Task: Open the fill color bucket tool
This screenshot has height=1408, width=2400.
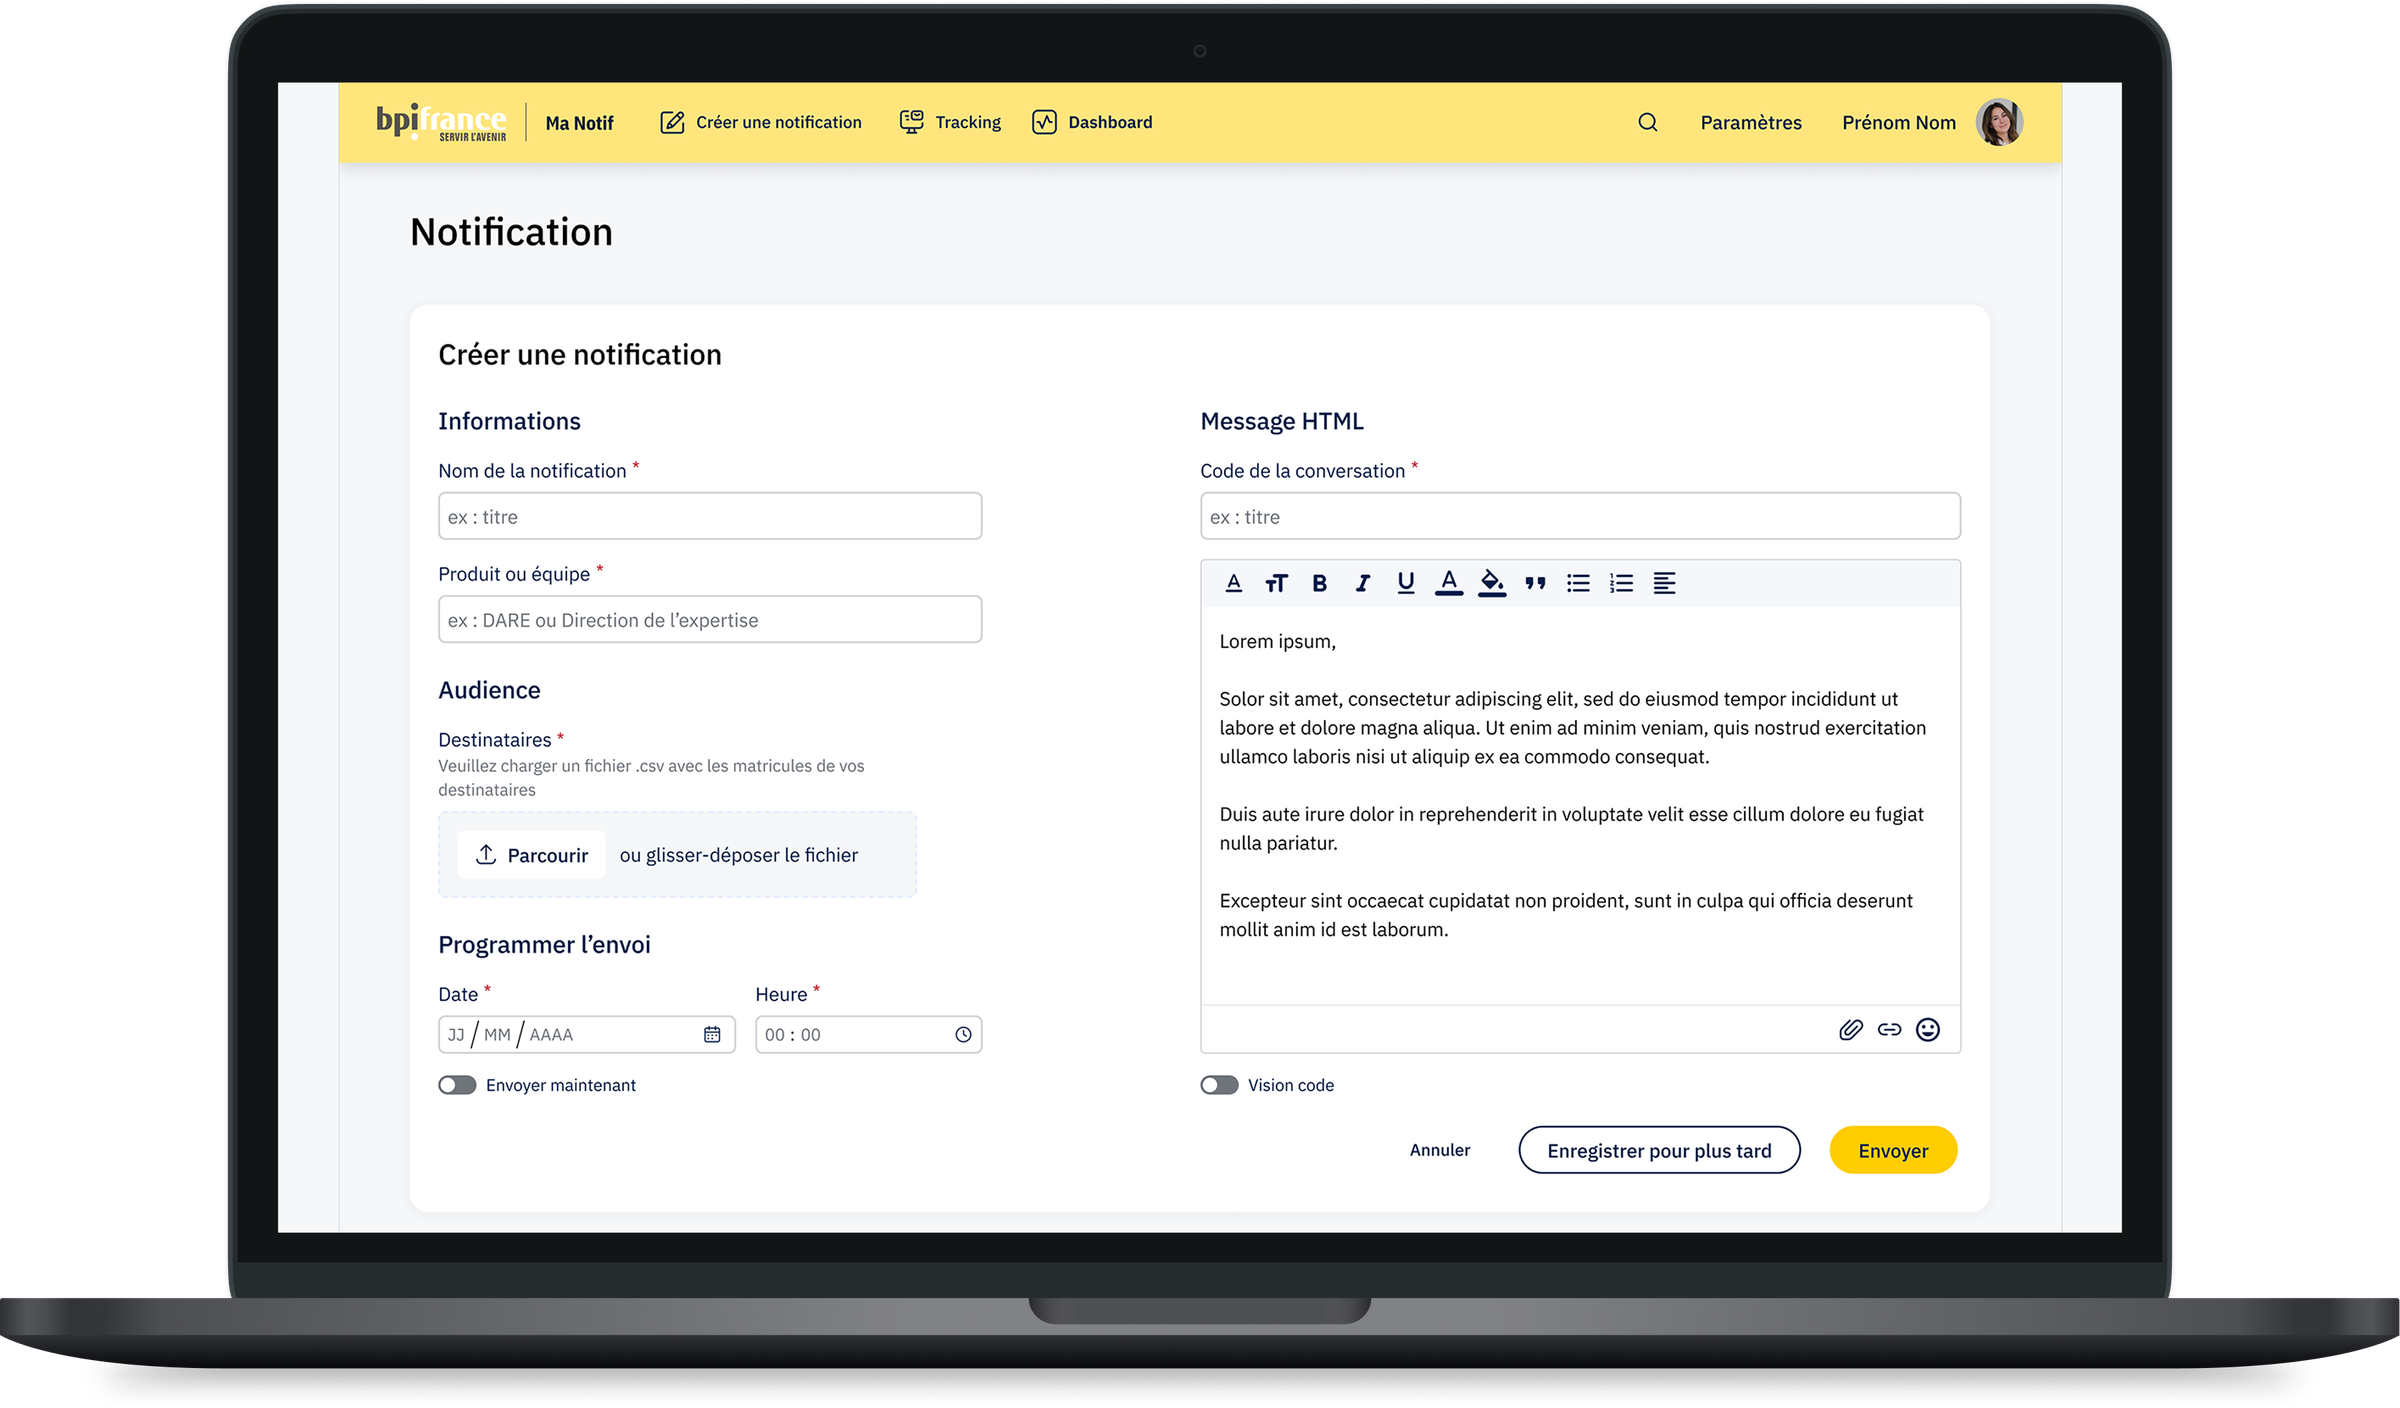Action: (1492, 583)
